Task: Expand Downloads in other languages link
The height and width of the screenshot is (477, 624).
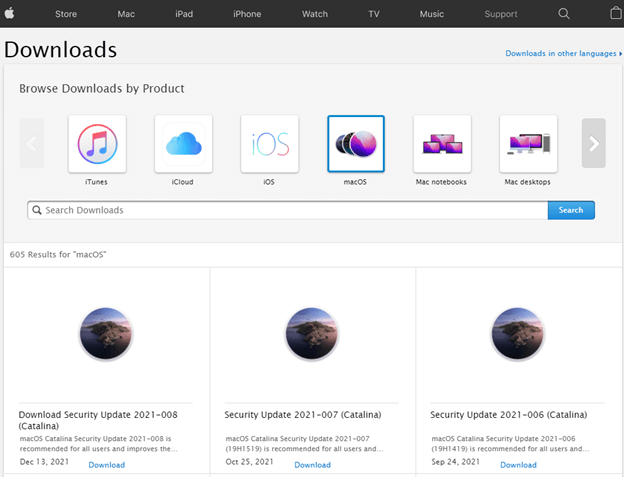Action: (562, 53)
